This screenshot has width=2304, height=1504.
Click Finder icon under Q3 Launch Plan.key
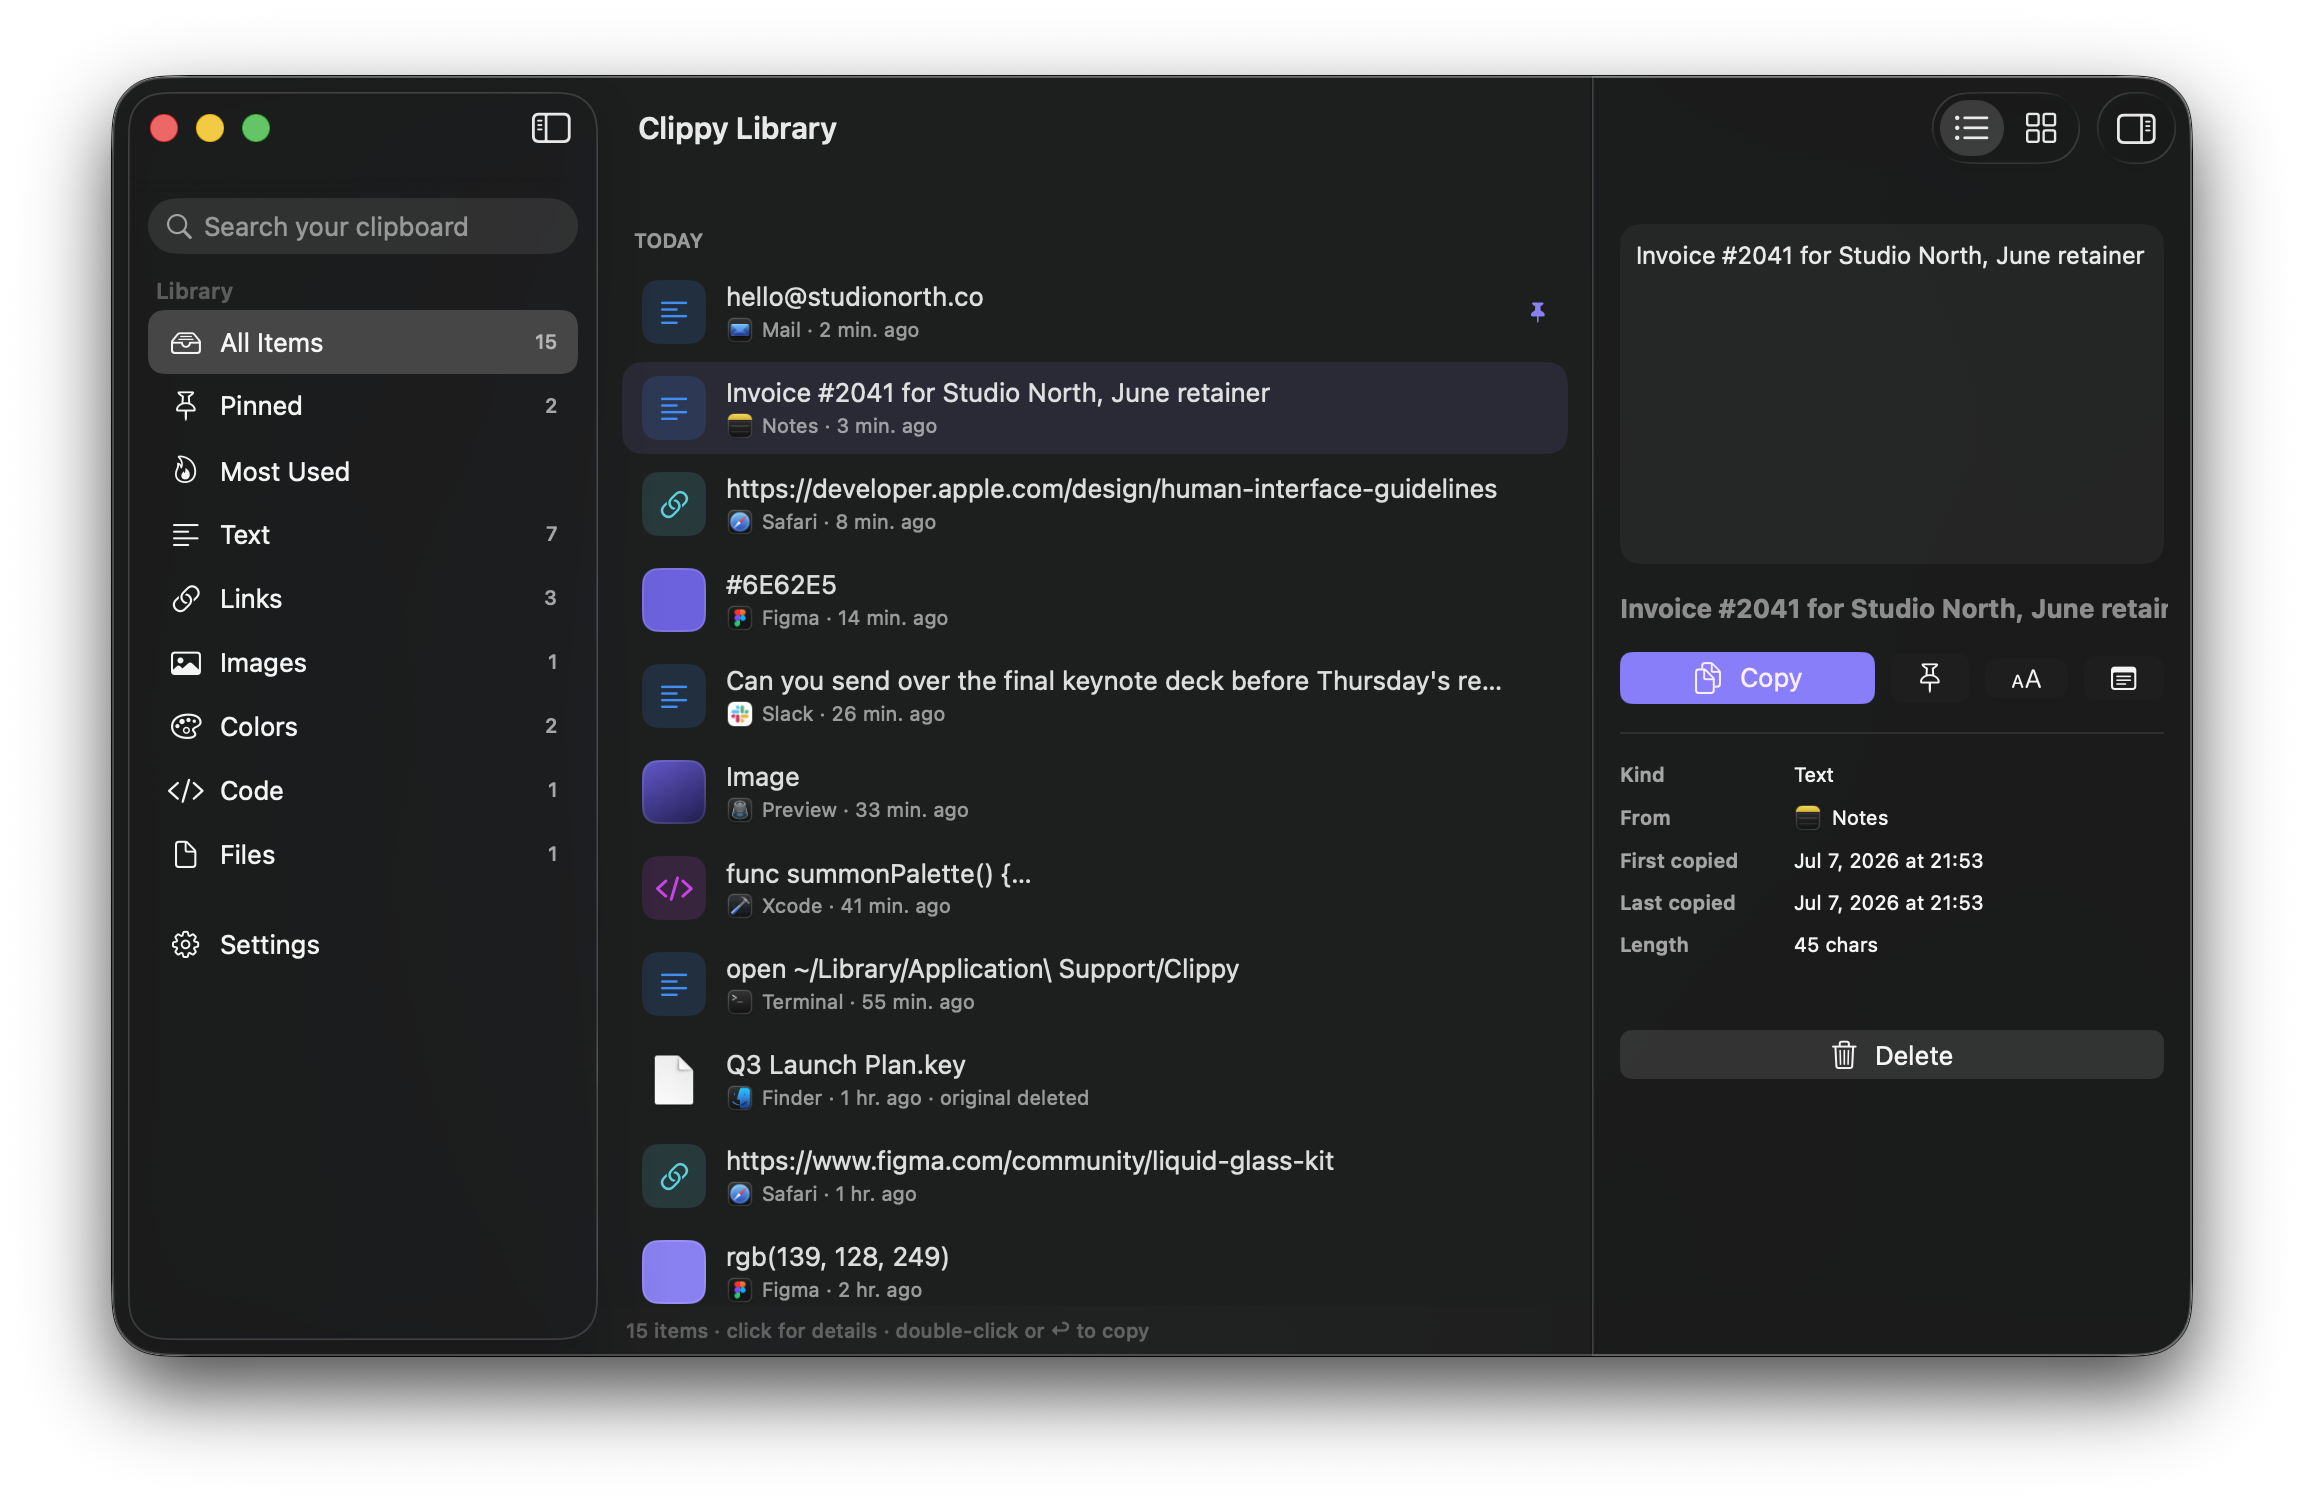[x=740, y=1098]
